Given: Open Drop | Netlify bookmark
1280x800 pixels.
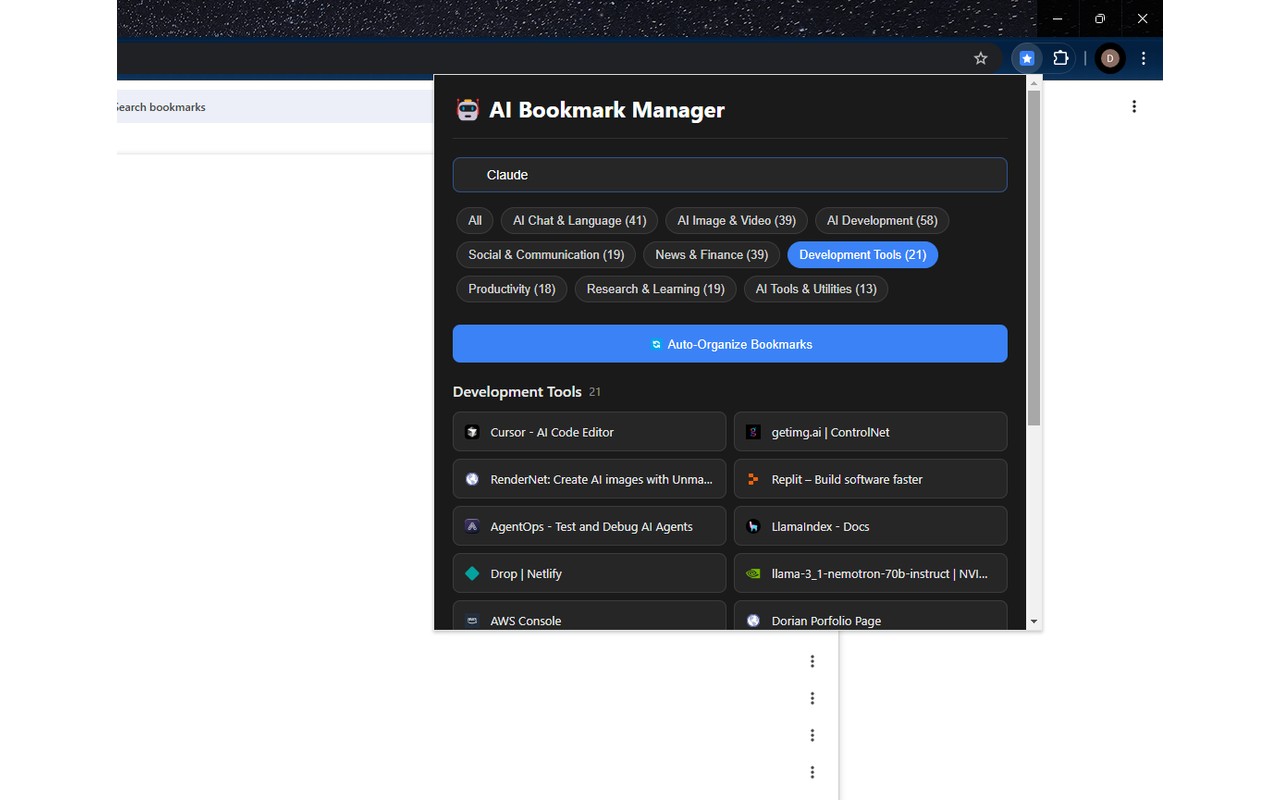Looking at the screenshot, I should click(x=589, y=573).
